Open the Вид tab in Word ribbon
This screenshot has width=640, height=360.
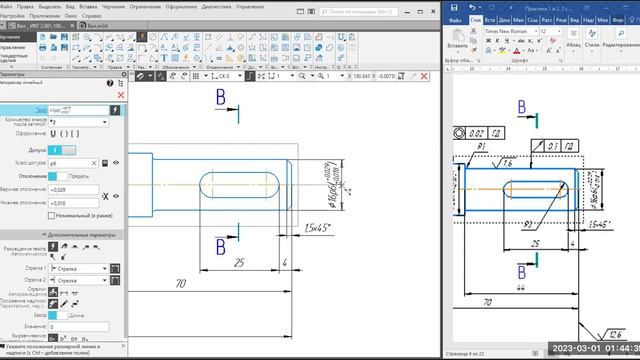pos(574,20)
